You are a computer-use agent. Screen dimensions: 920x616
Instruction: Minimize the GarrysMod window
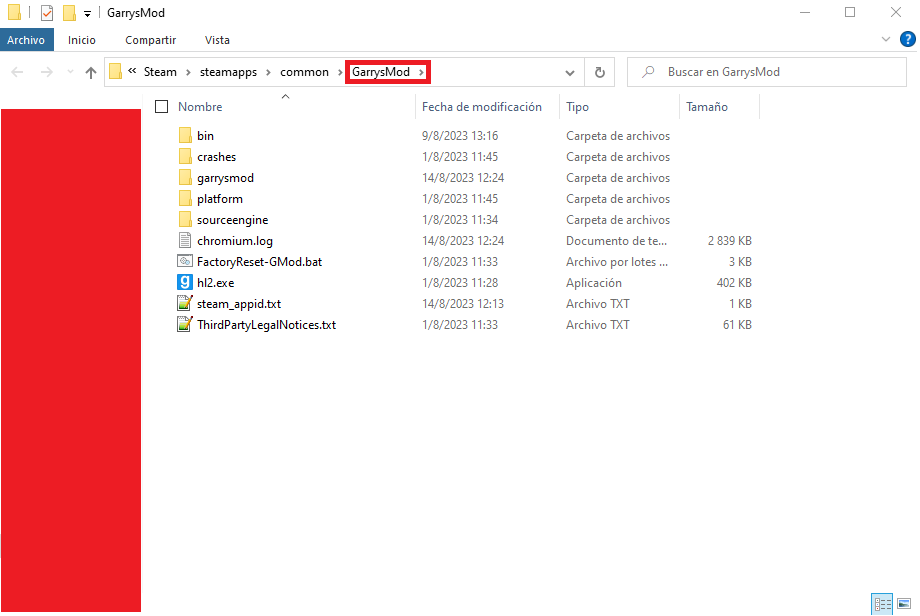[805, 12]
